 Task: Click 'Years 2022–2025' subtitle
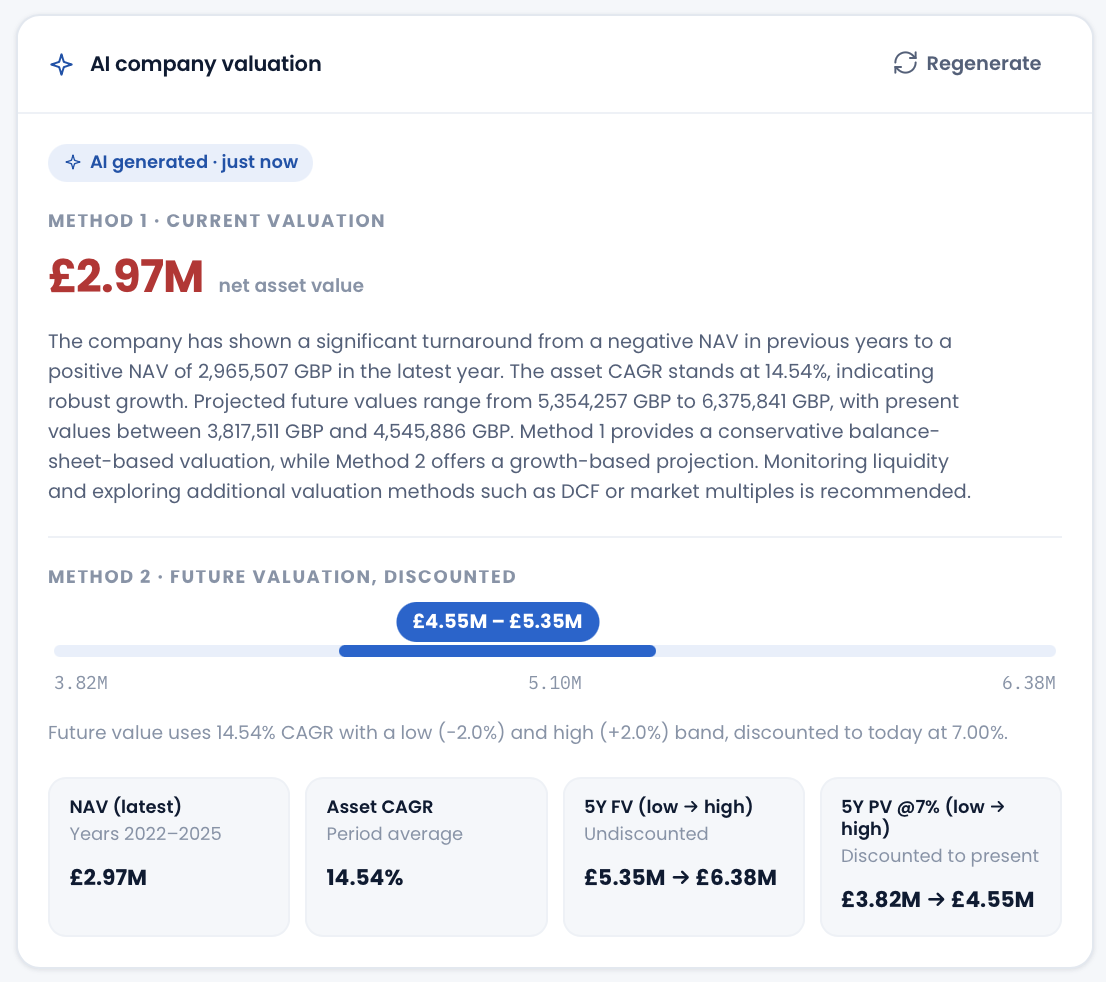point(145,834)
